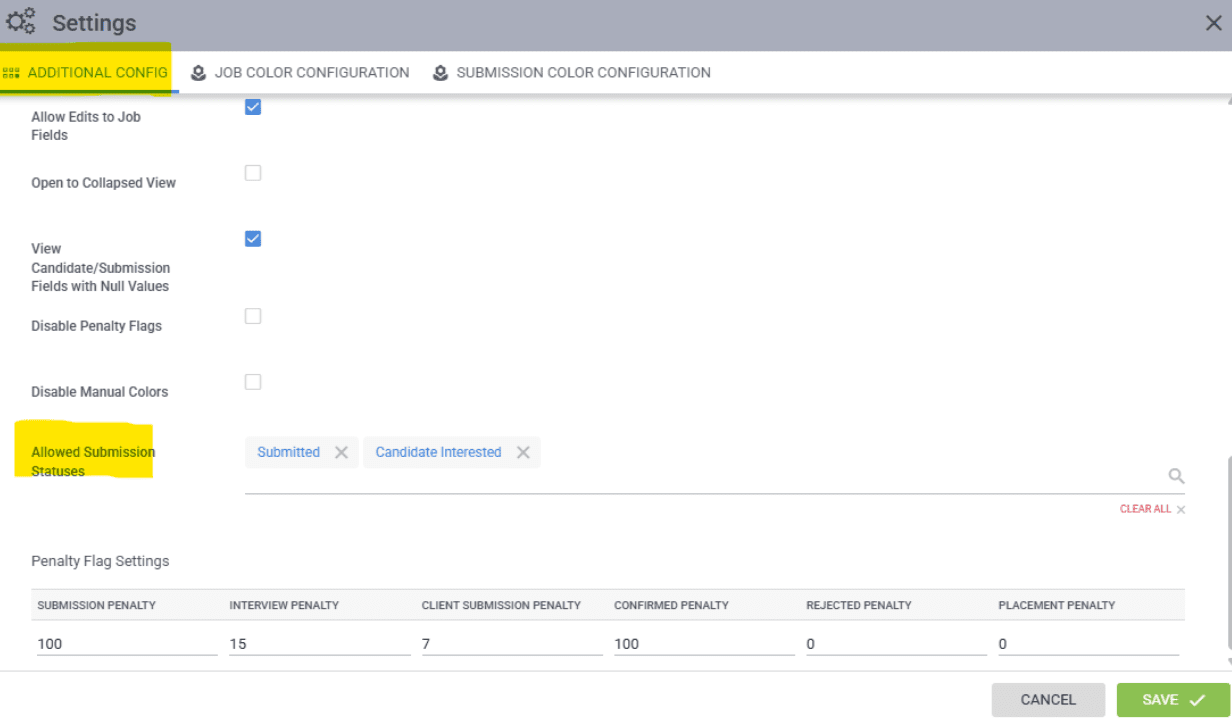The width and height of the screenshot is (1232, 718).
Task: Click the Settings gear icon in header
Action: (x=21, y=21)
